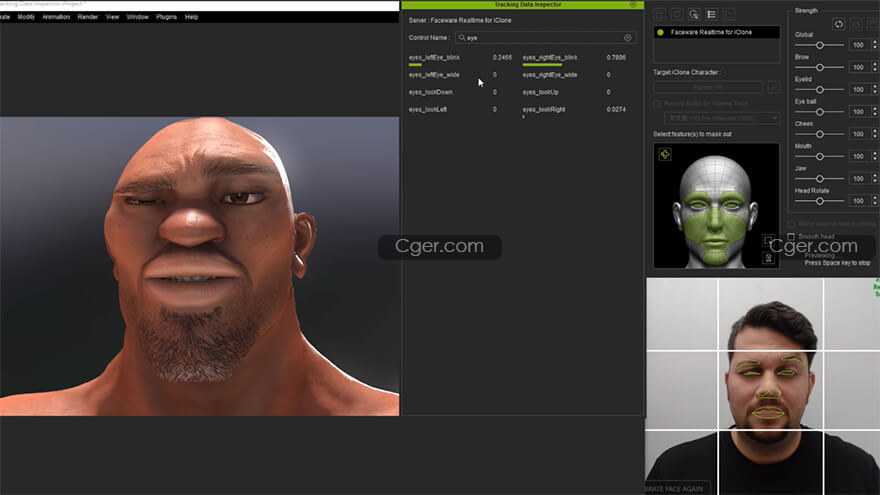Click the reset strength circular-arrows icon

coord(838,24)
